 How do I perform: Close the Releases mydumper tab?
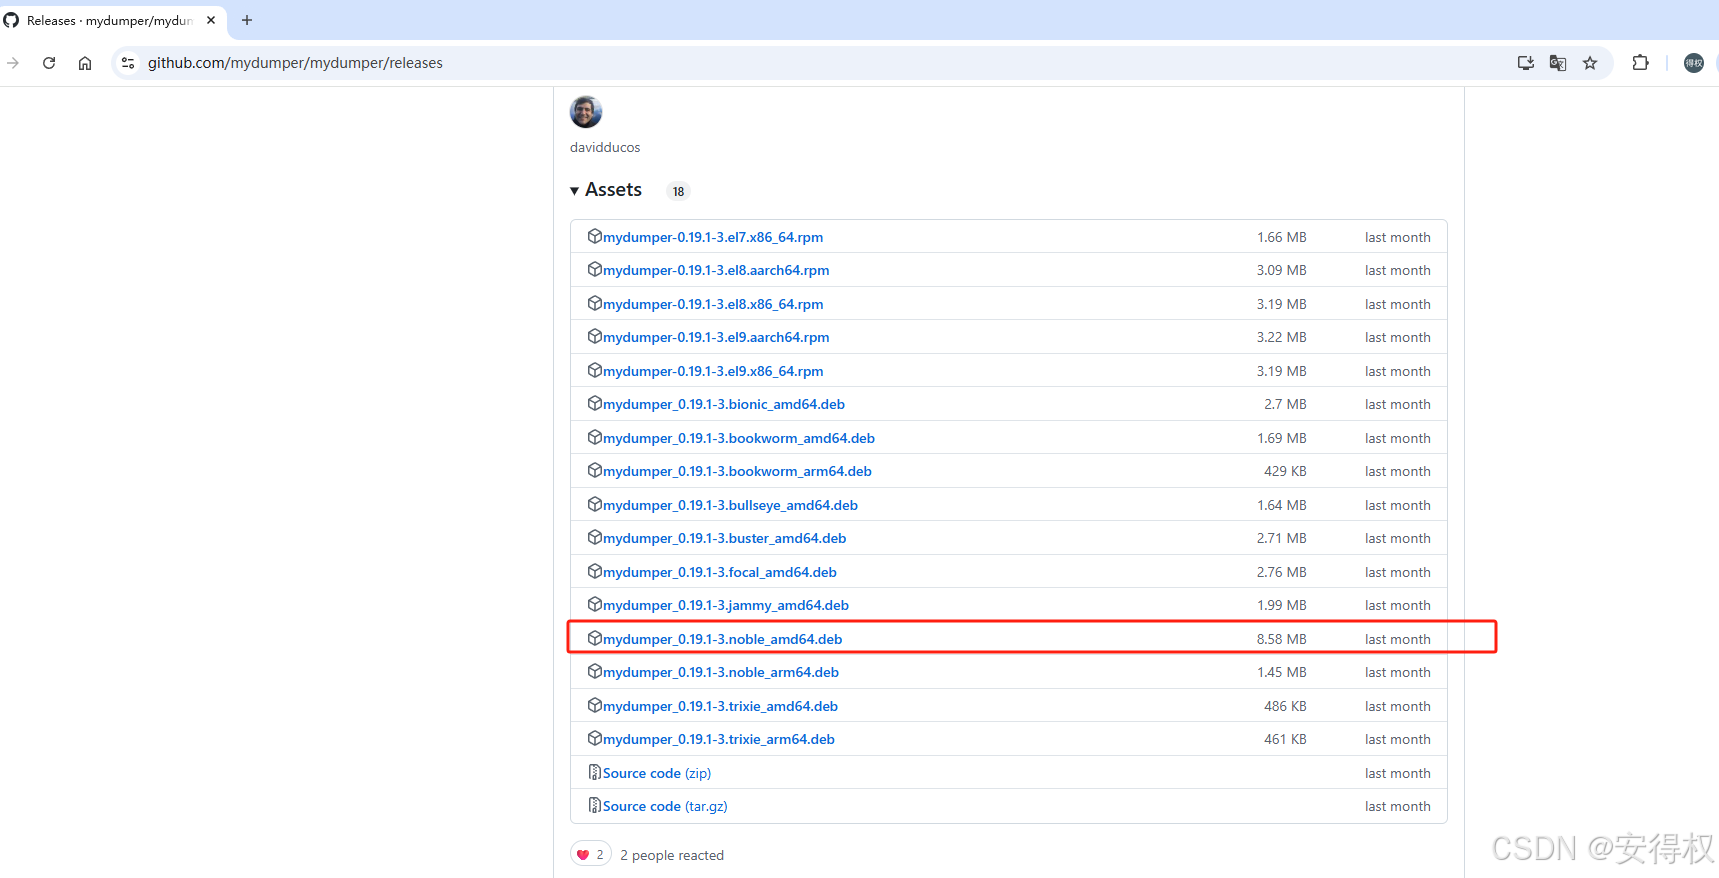coord(211,20)
